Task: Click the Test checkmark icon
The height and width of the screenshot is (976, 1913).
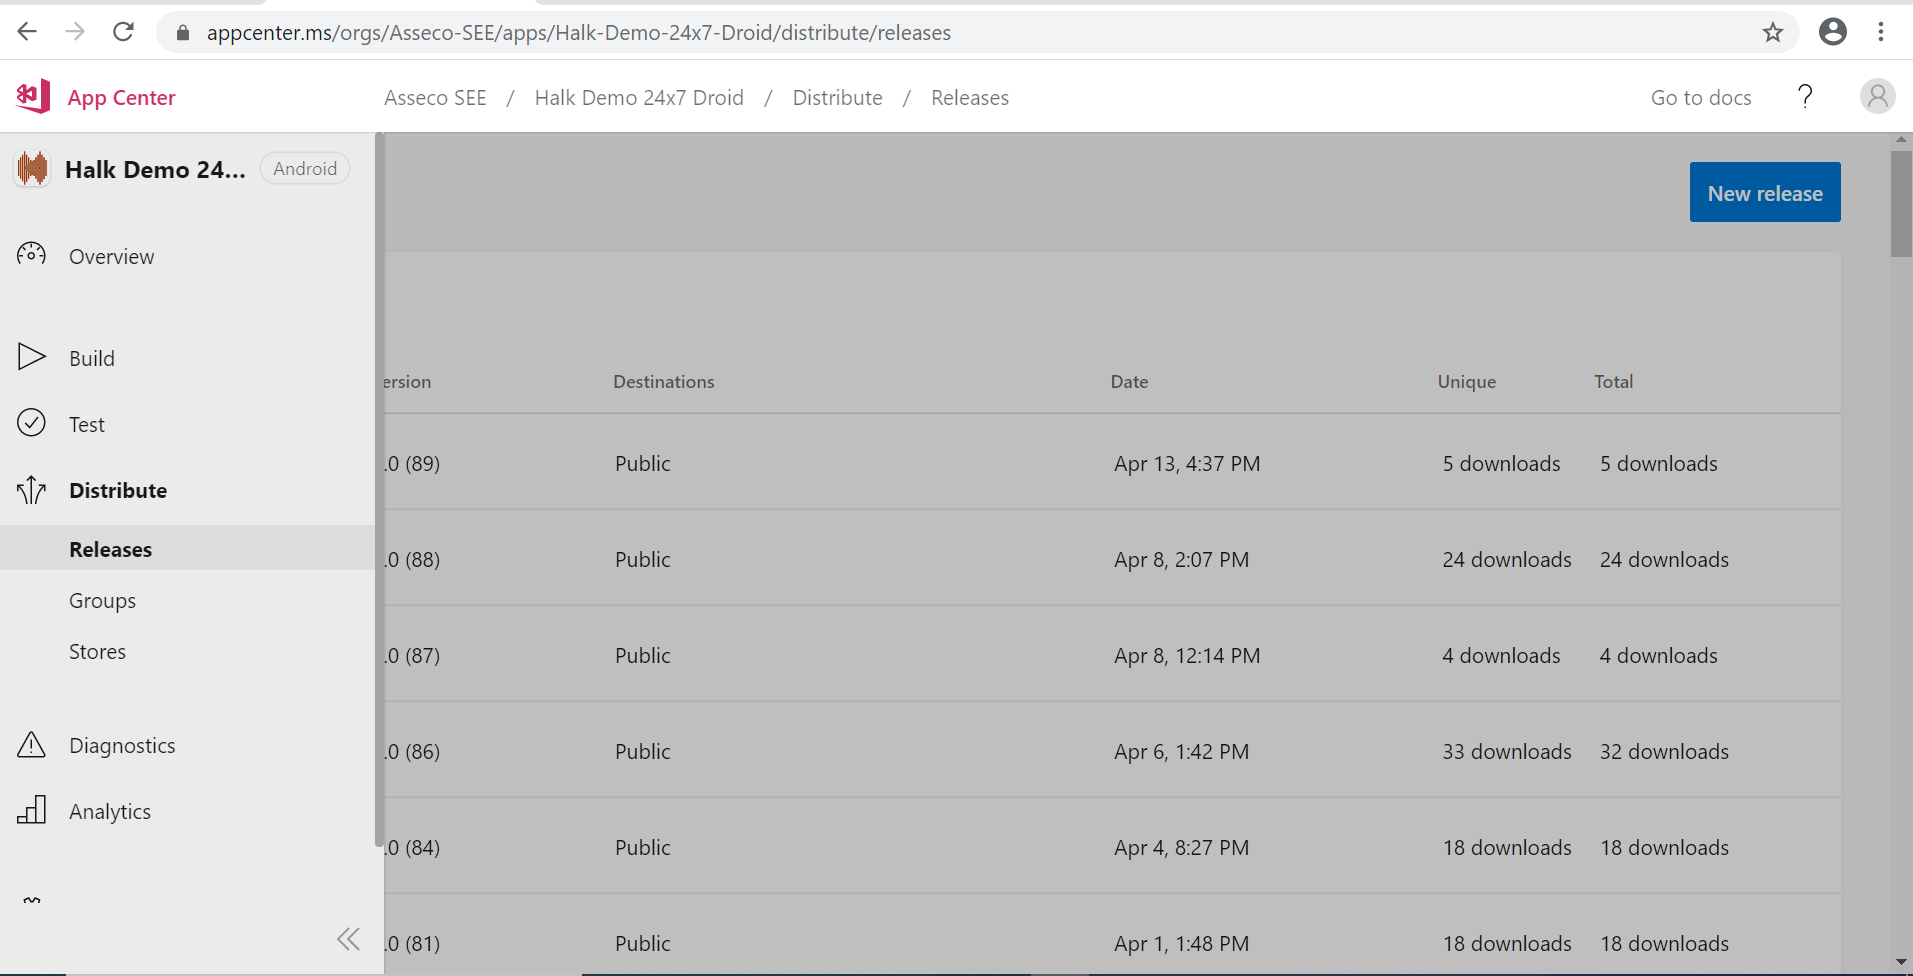Action: click(x=31, y=423)
